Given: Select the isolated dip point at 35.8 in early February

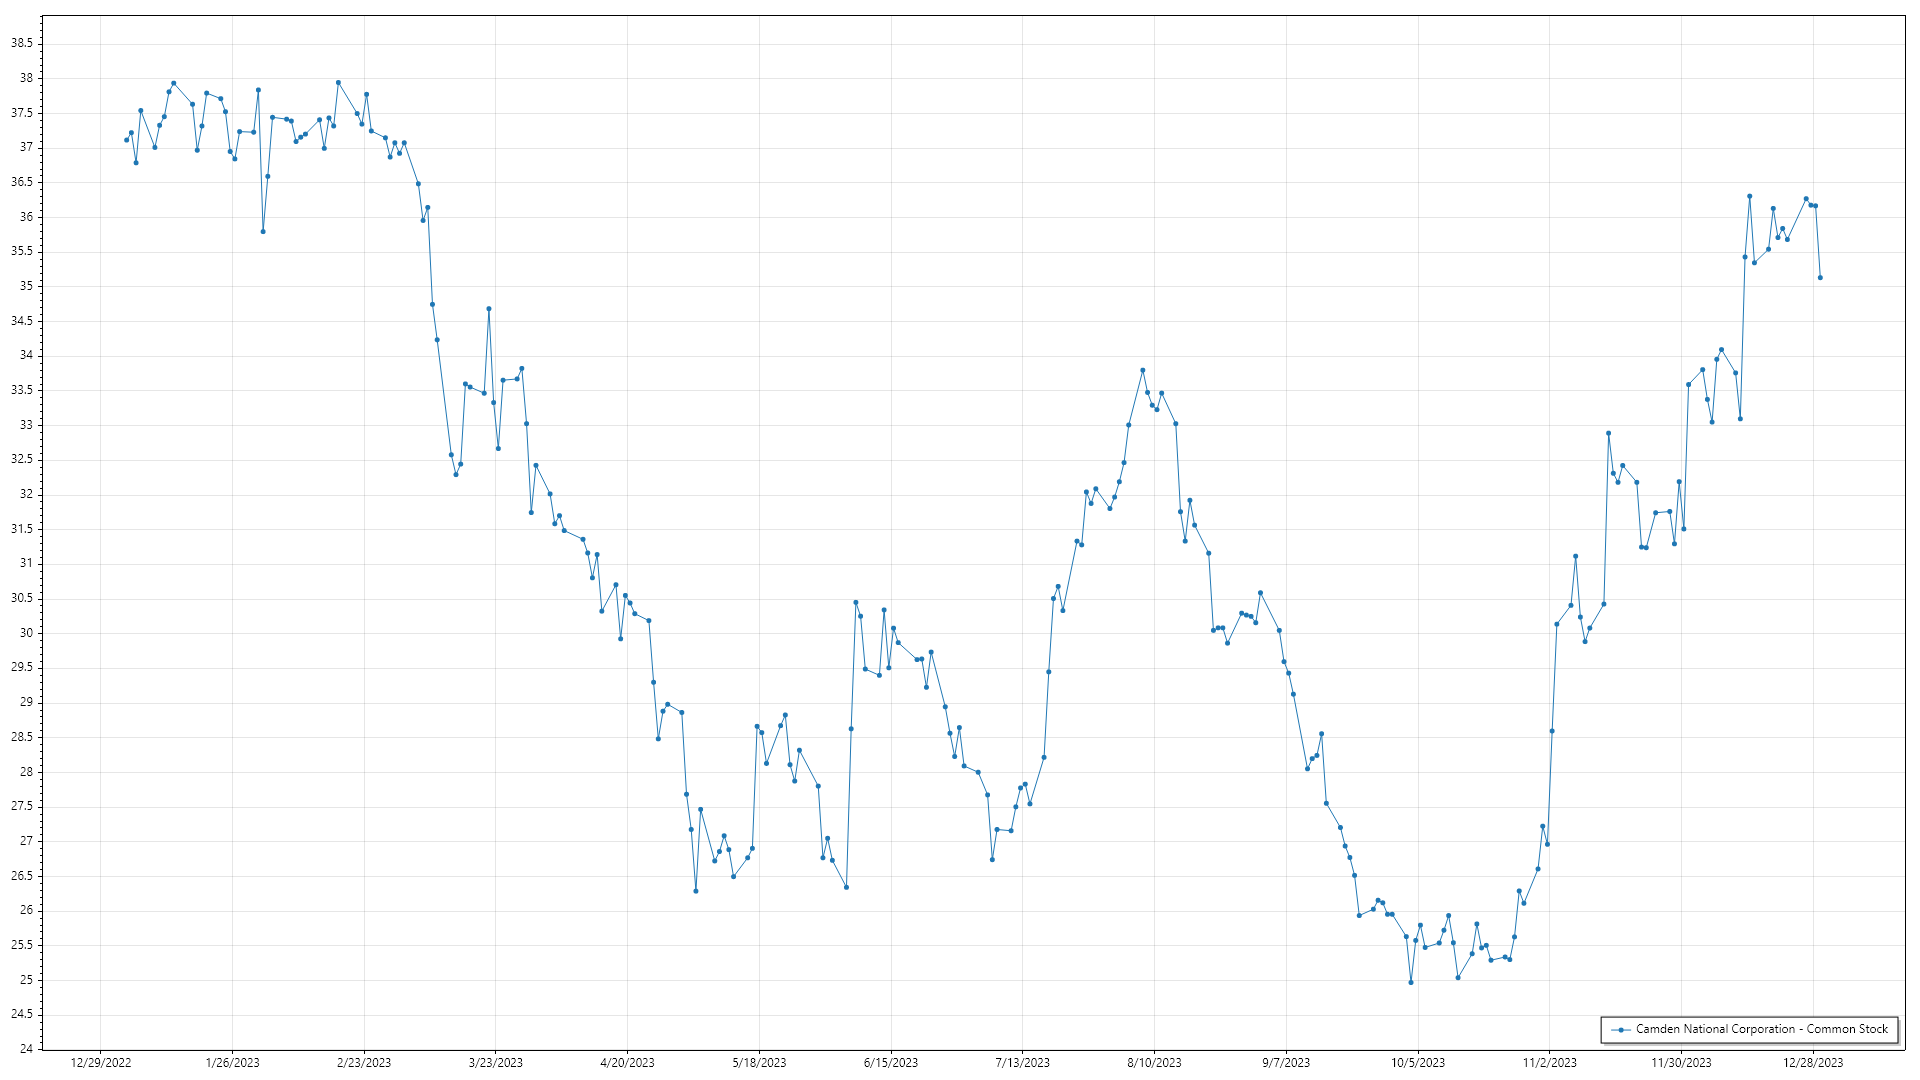Looking at the screenshot, I should coord(263,231).
